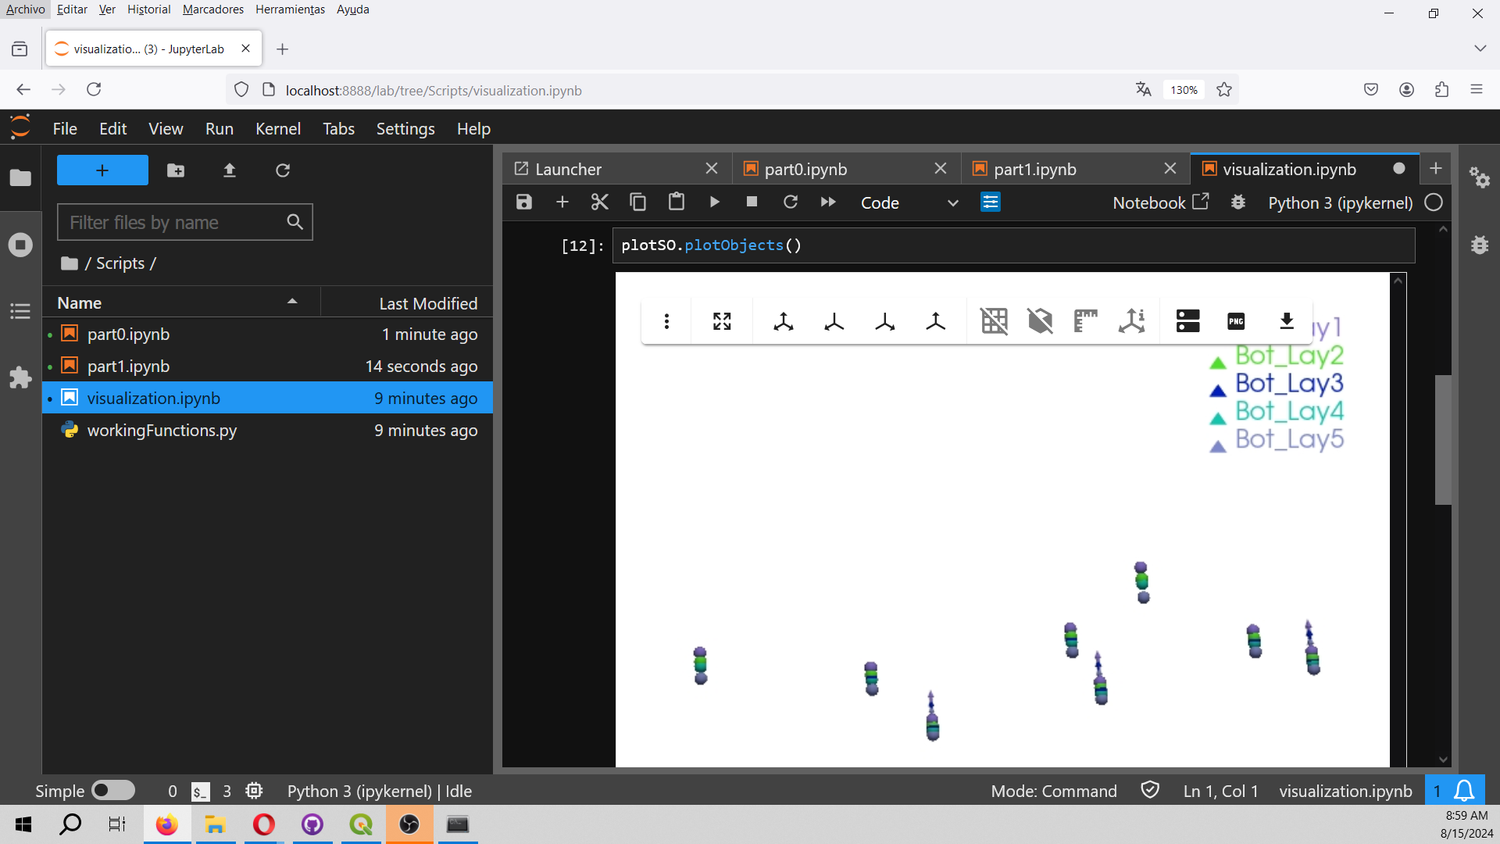The image size is (1500, 844).
Task: Open the kebab menu in the plot toolbar
Action: (666, 321)
